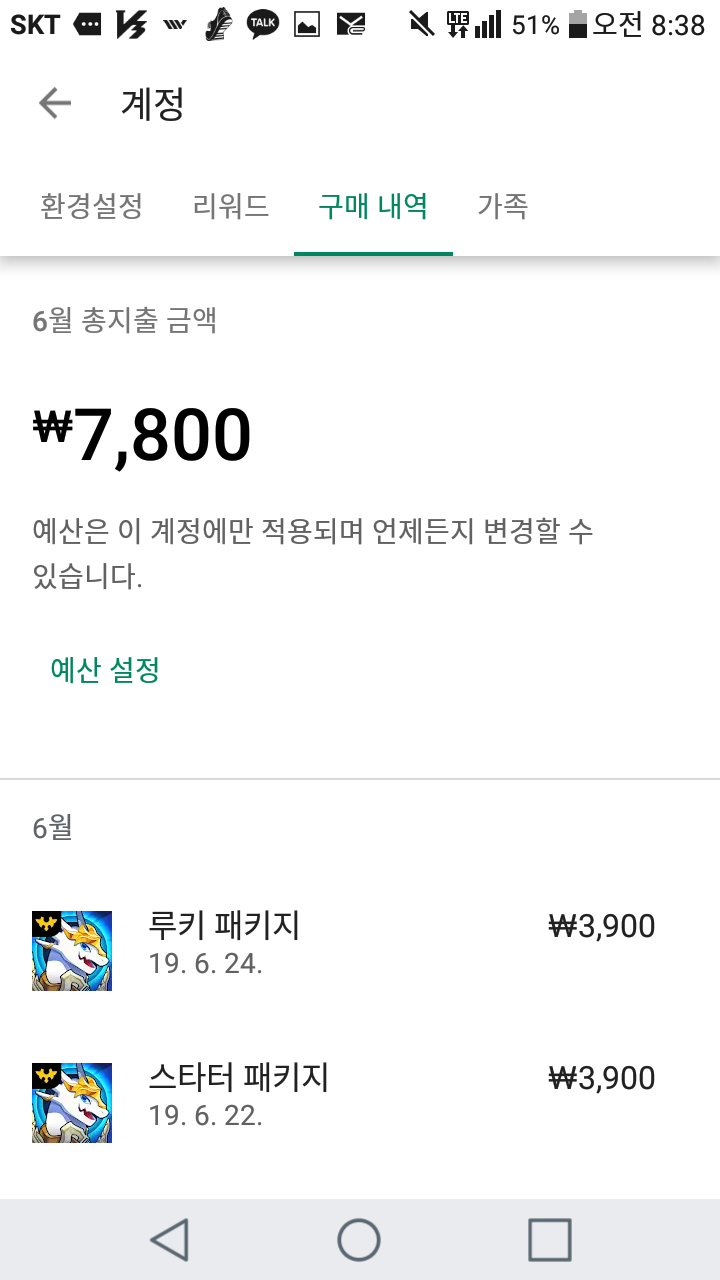Tap the KakaoTalk notification icon in status bar
Viewport: 720px width, 1280px height.
(263, 24)
